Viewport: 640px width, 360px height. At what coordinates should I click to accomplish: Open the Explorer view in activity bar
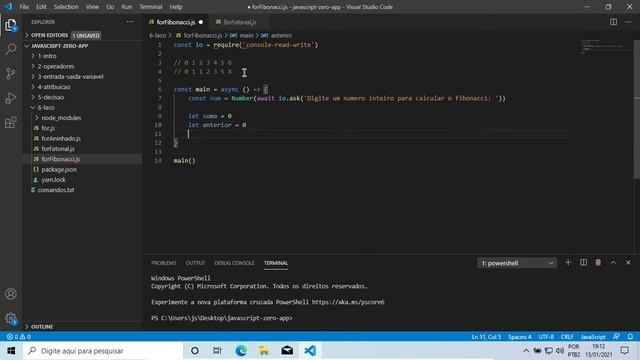11,25
